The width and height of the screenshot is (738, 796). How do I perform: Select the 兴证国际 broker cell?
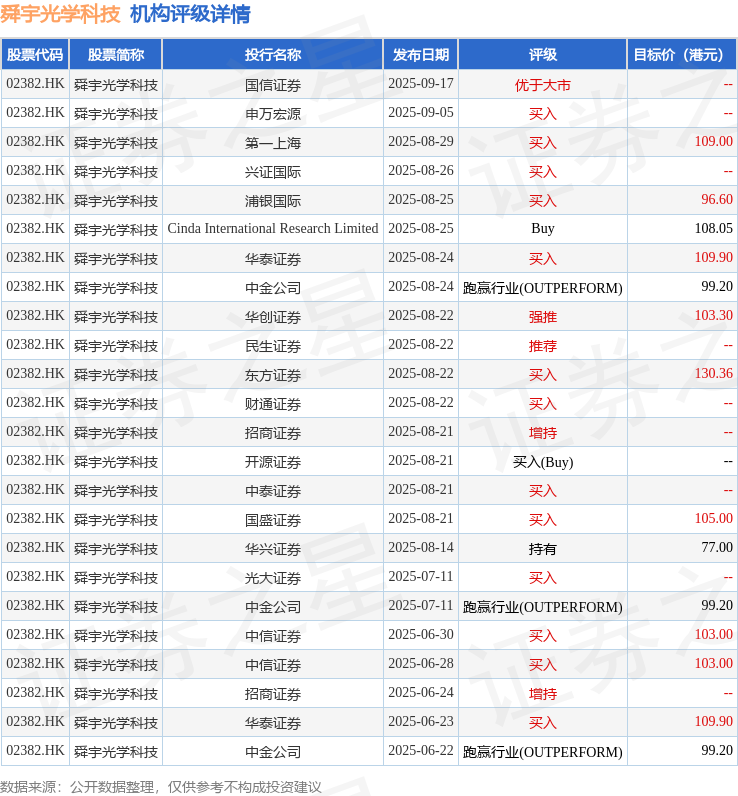(x=273, y=171)
